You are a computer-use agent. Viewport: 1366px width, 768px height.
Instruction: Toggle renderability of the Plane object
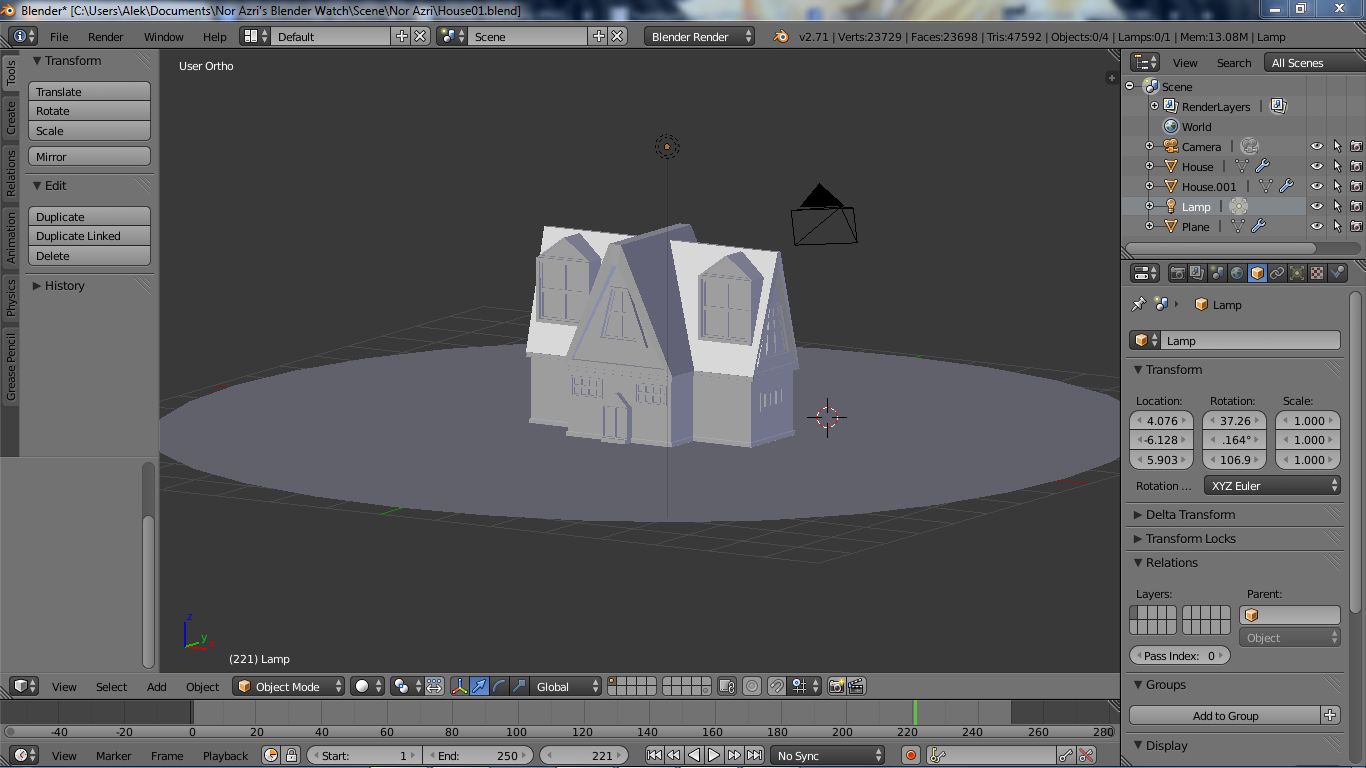(1356, 227)
